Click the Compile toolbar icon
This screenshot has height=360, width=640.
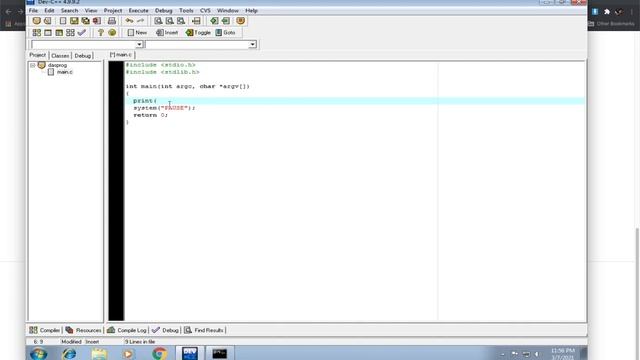[36, 33]
